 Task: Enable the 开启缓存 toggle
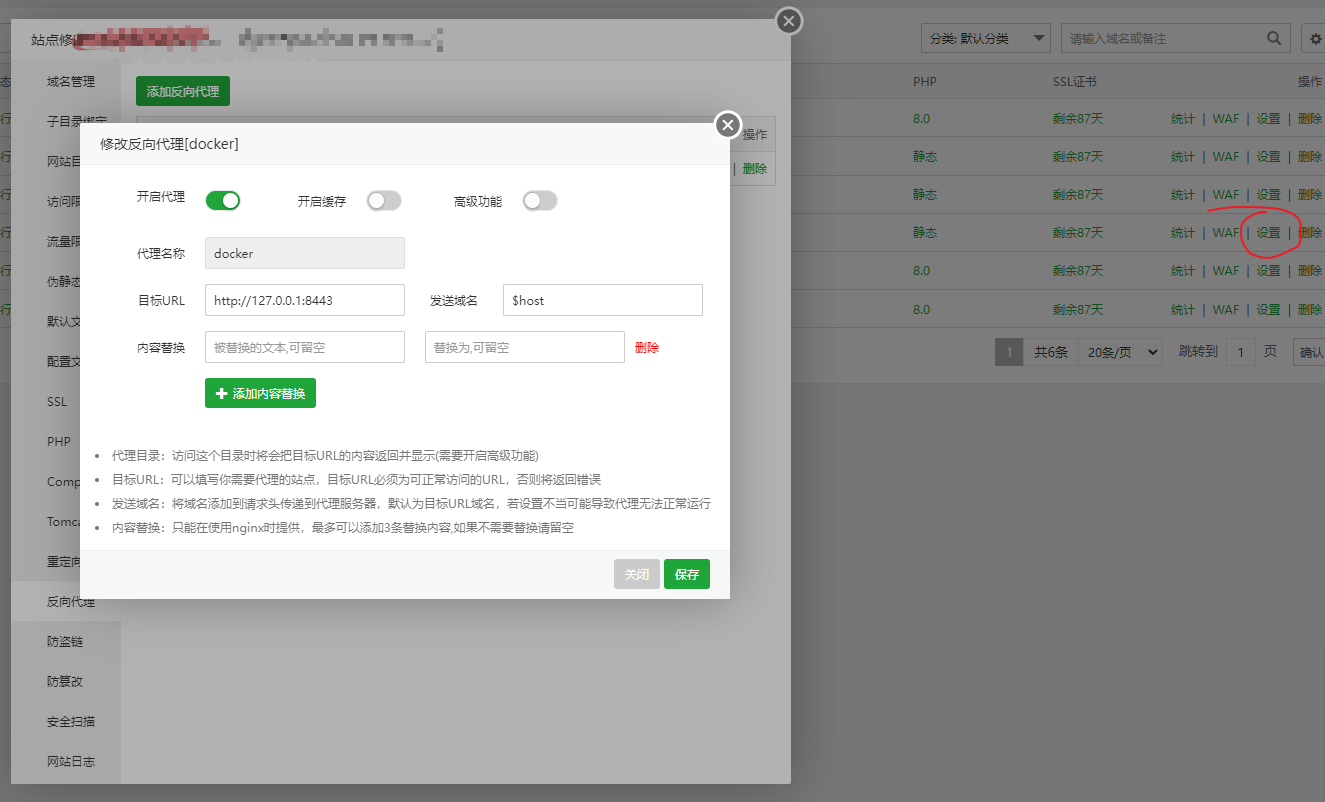[x=384, y=200]
